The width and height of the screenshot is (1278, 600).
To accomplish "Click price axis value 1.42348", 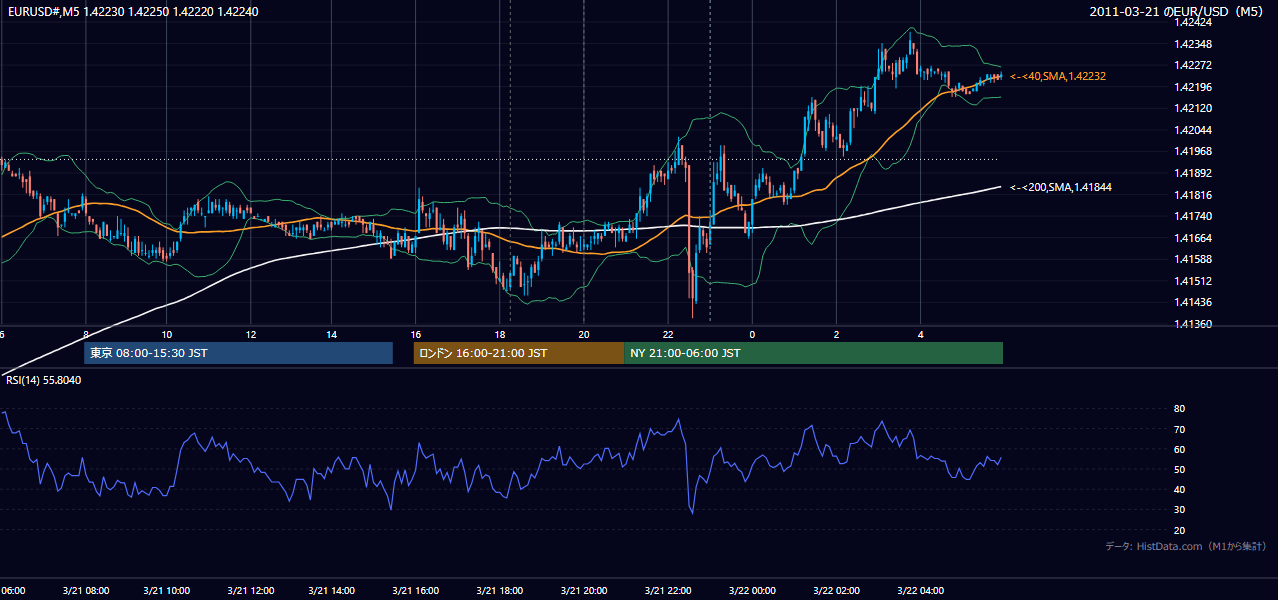I will (x=1192, y=44).
